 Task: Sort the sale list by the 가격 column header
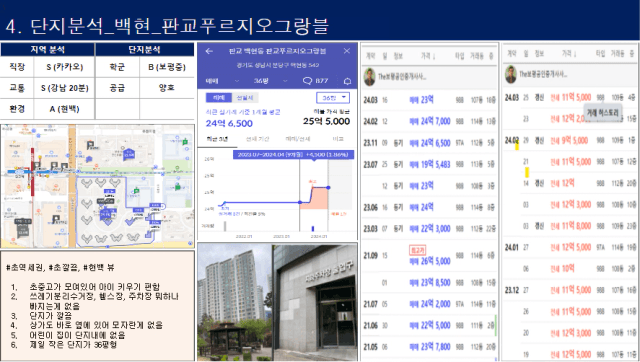point(428,56)
